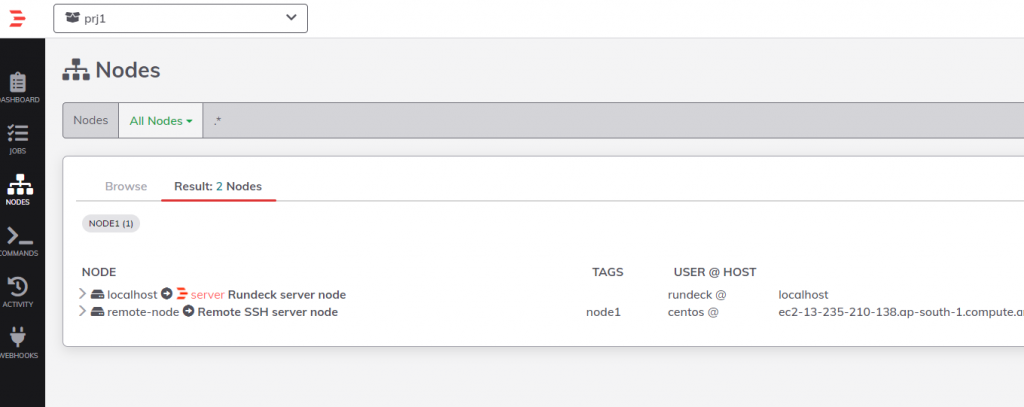This screenshot has width=1024, height=407.
Task: Select the Result: 2 Nodes tab
Action: [x=218, y=186]
